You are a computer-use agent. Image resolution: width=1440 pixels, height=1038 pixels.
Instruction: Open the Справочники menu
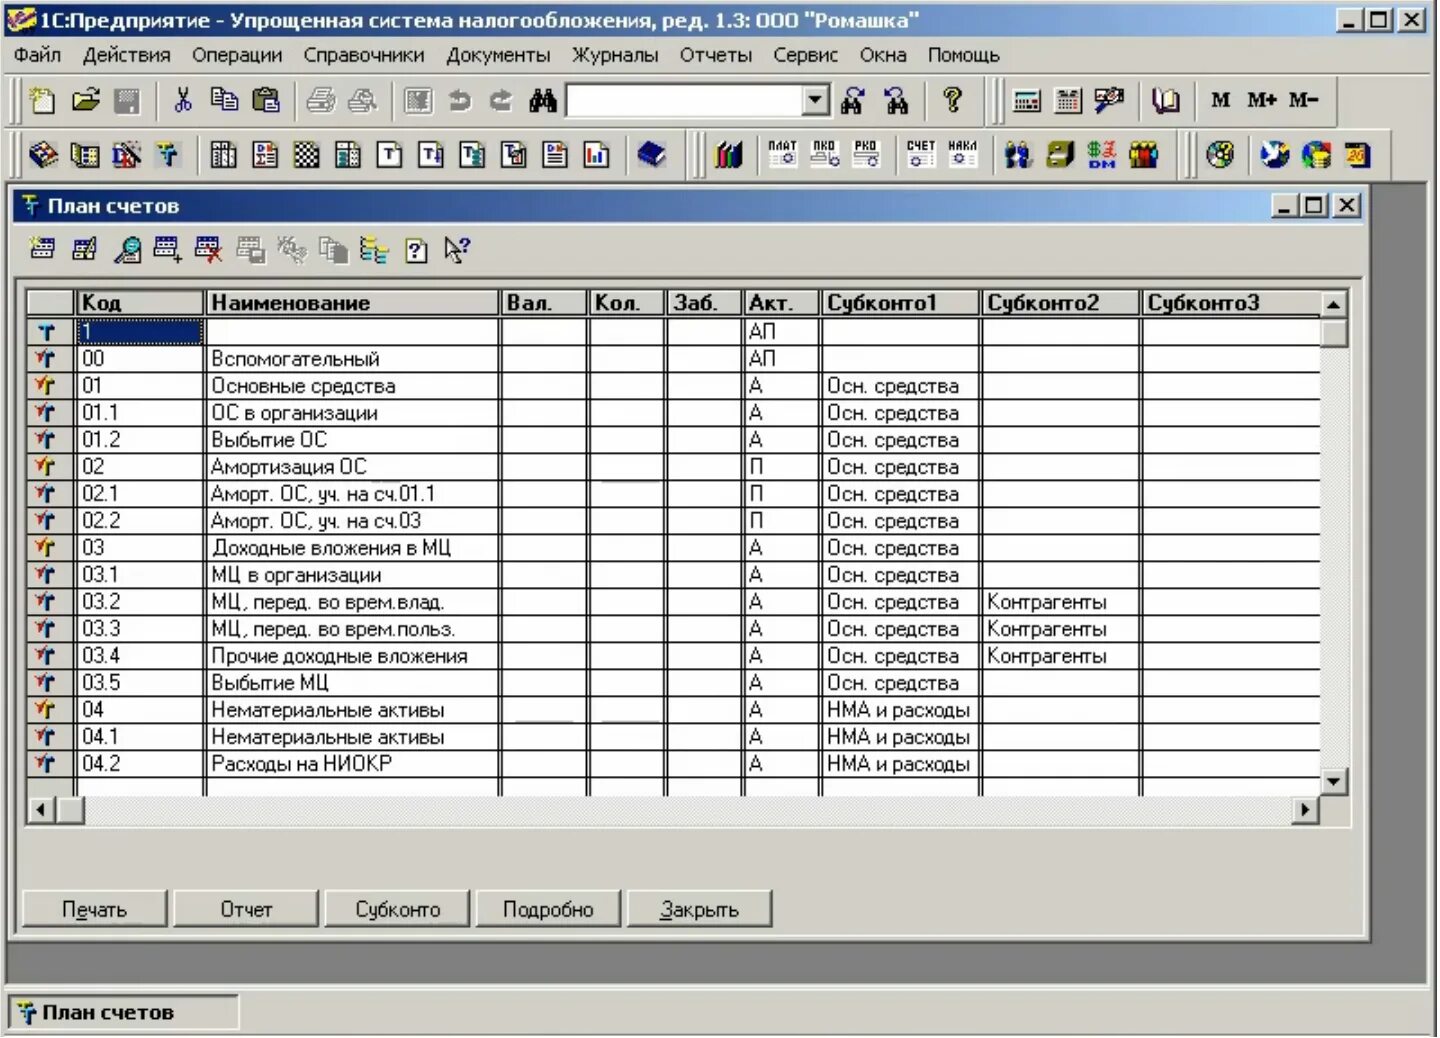364,55
